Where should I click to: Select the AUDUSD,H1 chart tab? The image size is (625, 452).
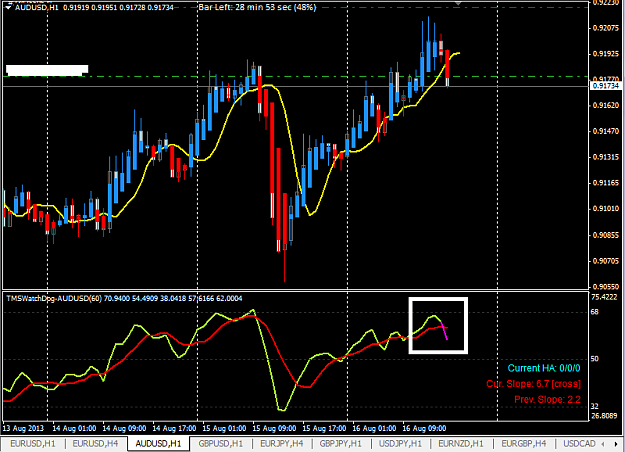click(x=158, y=444)
